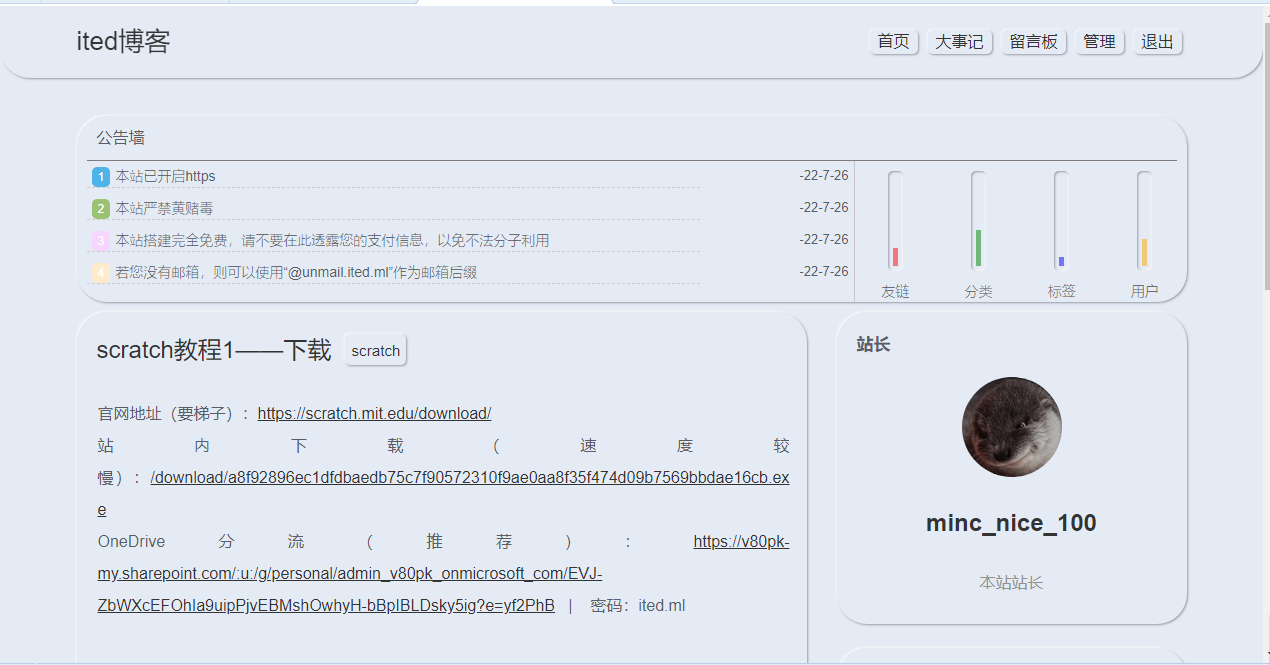Open the post title scratch教程1——下载
This screenshot has width=1270, height=665.
pyautogui.click(x=213, y=350)
